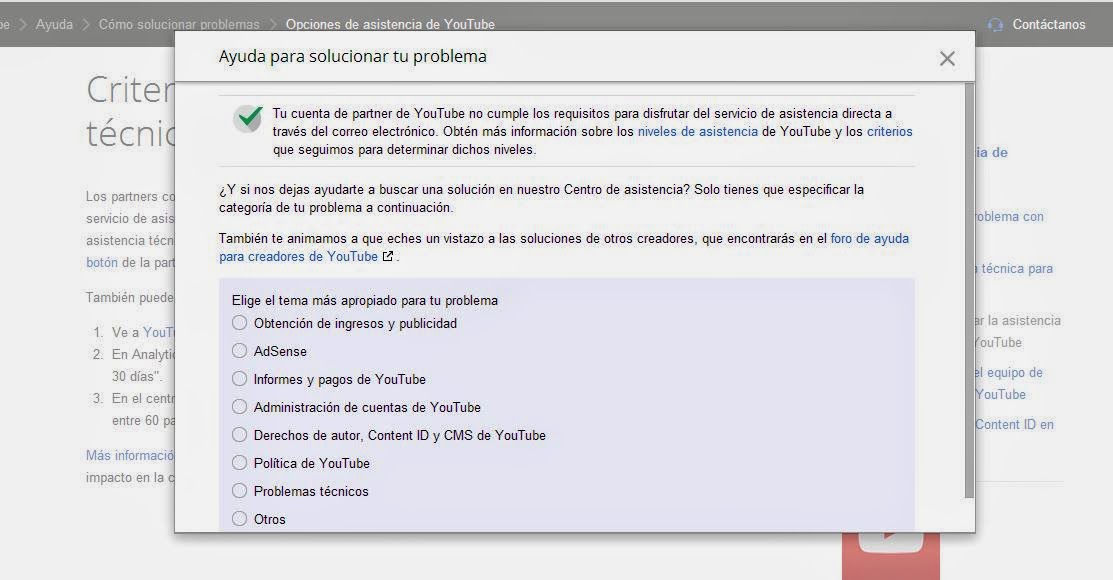Select the AdSense radio button

239,351
